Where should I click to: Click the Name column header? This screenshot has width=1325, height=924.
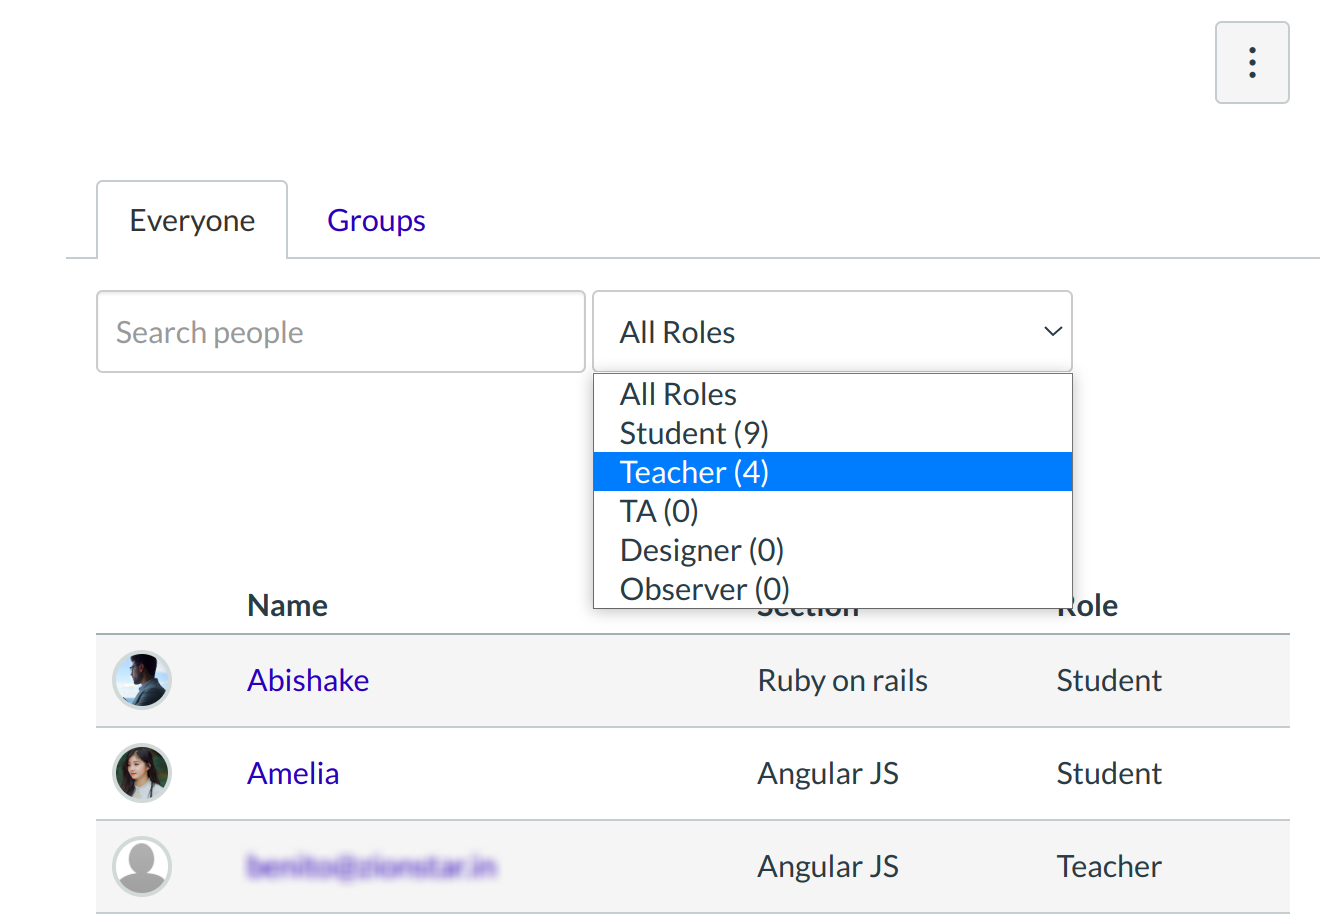click(287, 605)
